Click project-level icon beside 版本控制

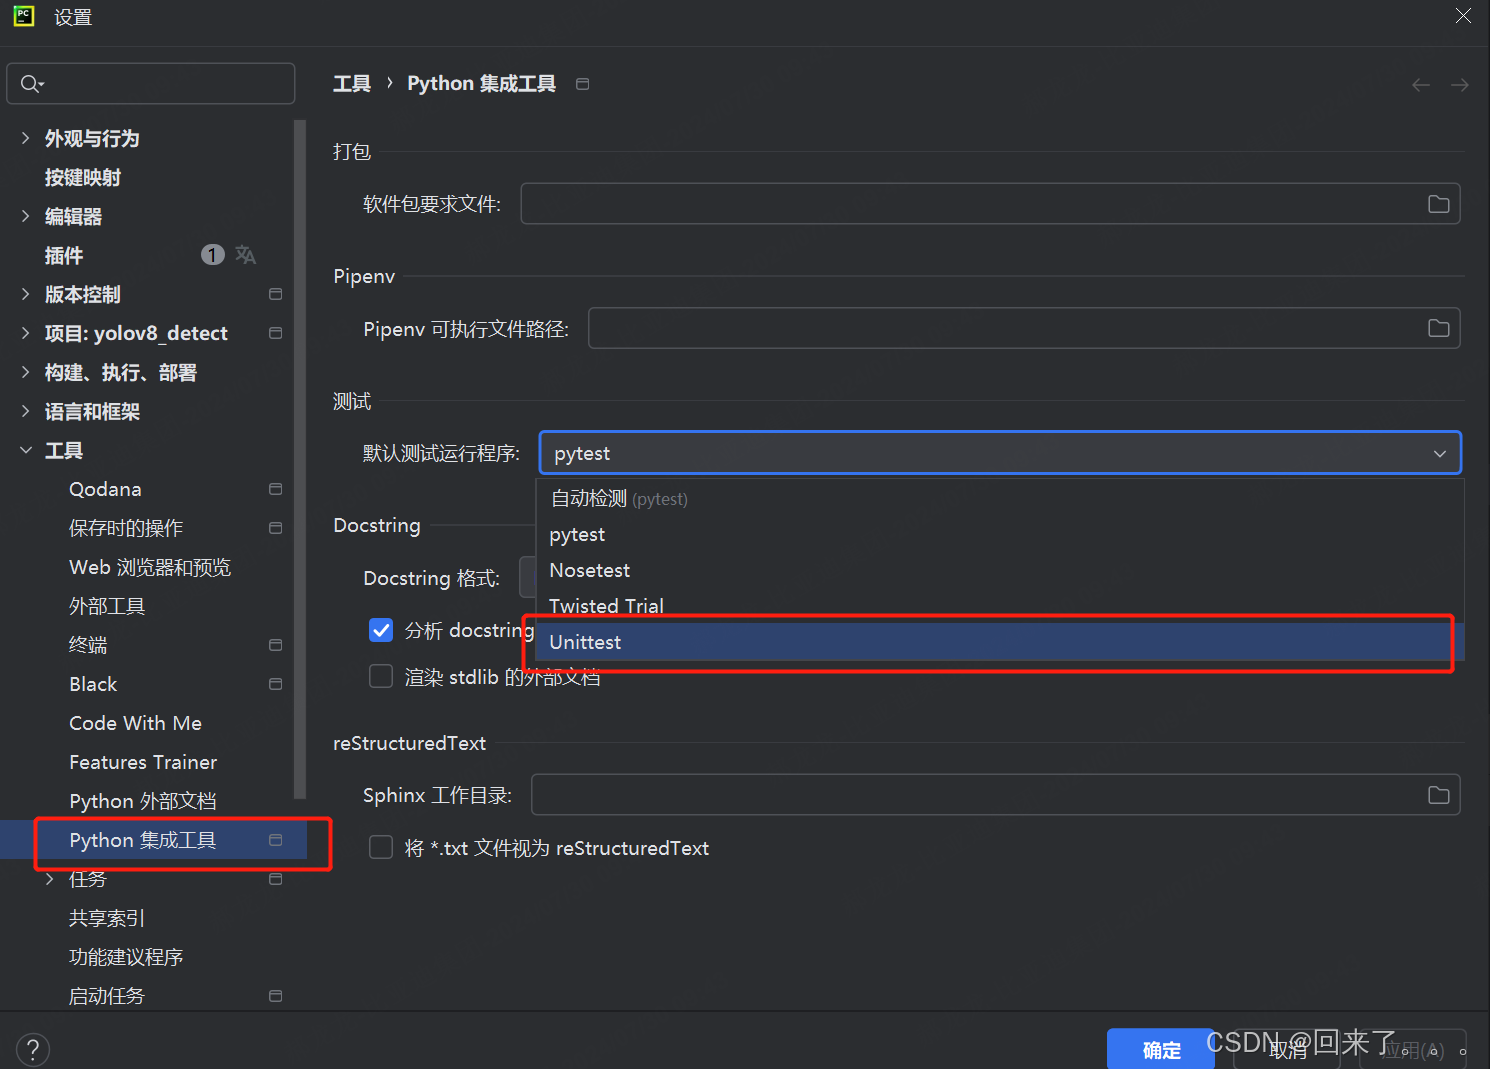point(276,294)
